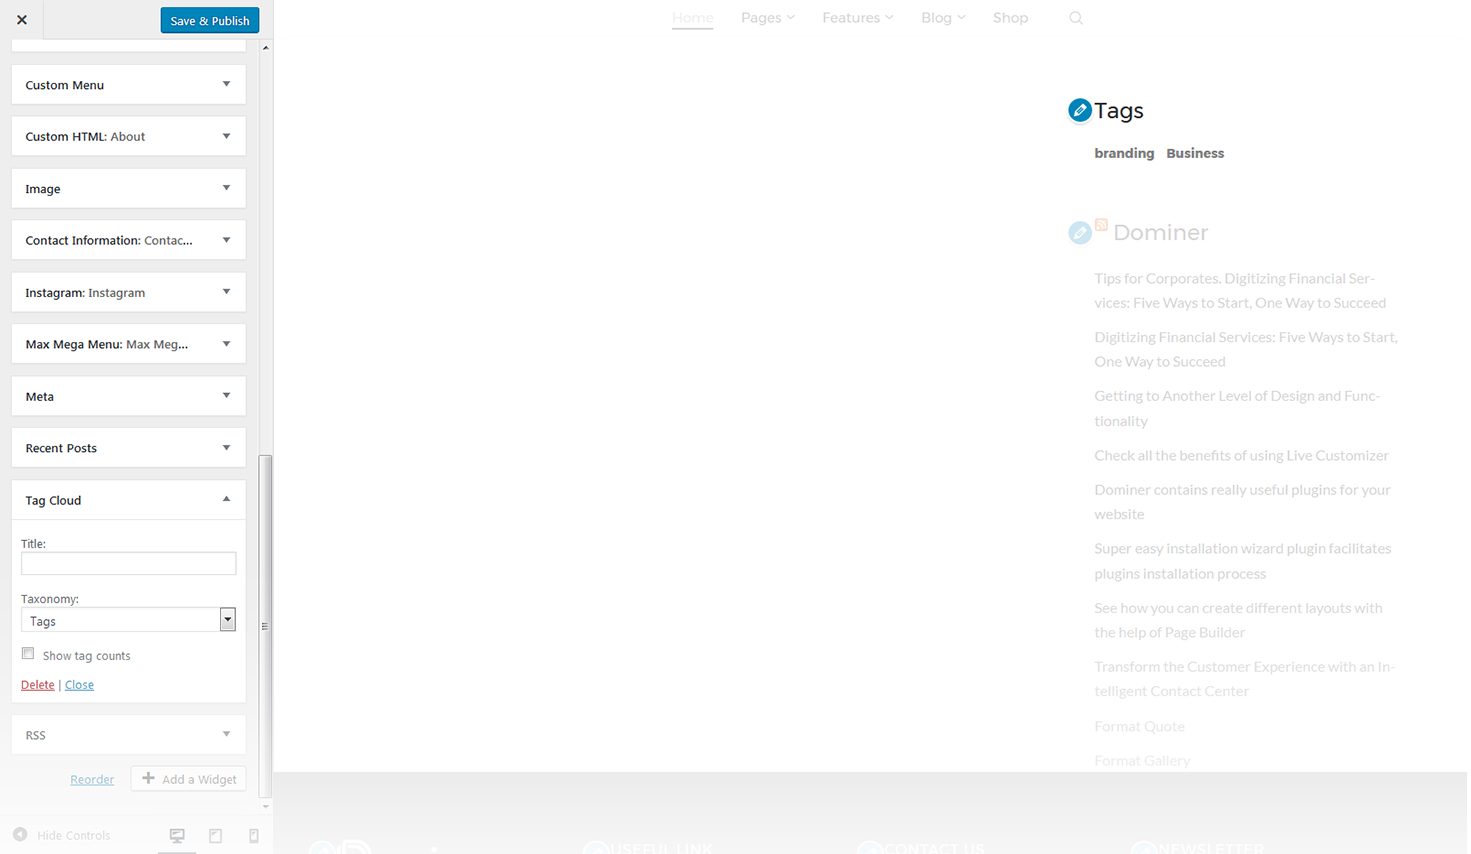Expand the Recent Posts widget

[128, 449]
